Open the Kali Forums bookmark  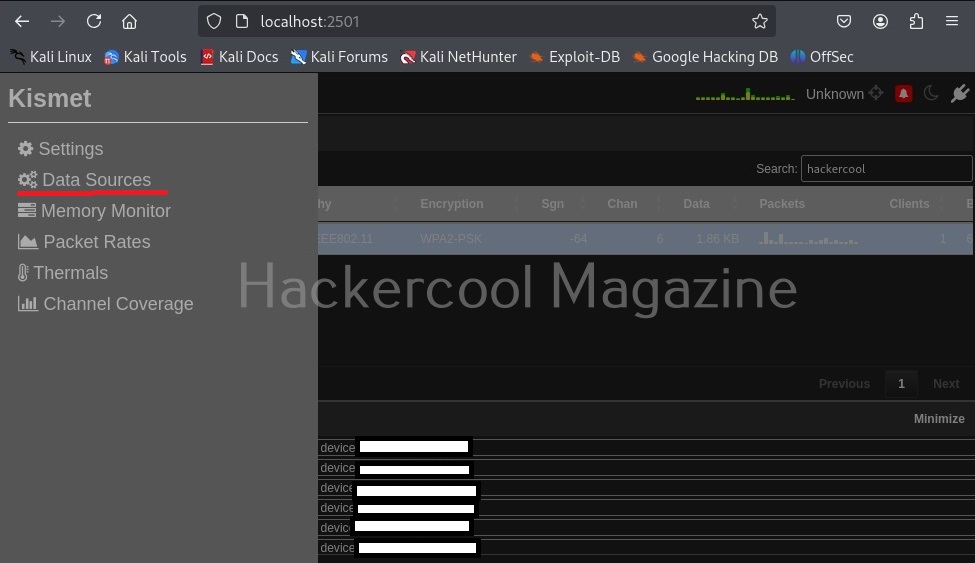point(339,57)
